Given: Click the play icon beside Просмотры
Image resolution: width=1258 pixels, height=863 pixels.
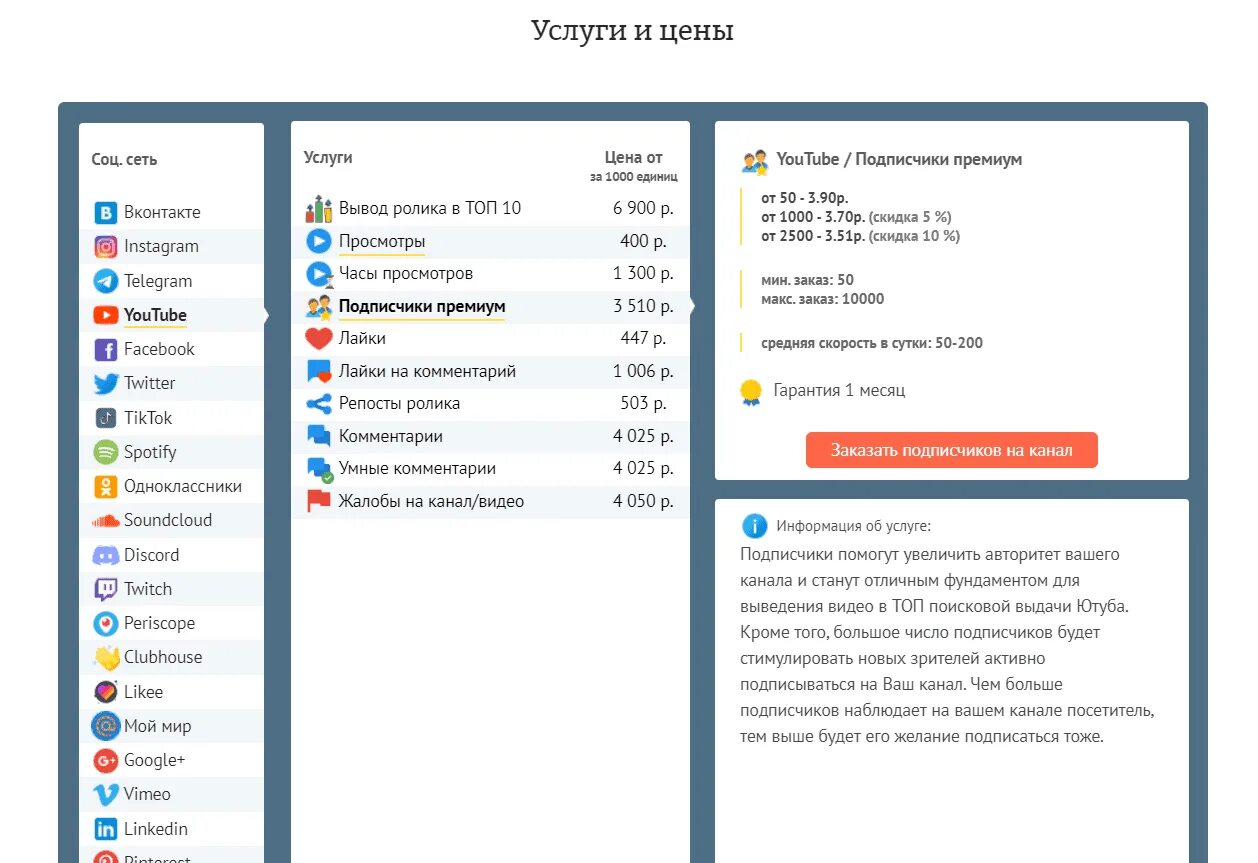Looking at the screenshot, I should [318, 241].
